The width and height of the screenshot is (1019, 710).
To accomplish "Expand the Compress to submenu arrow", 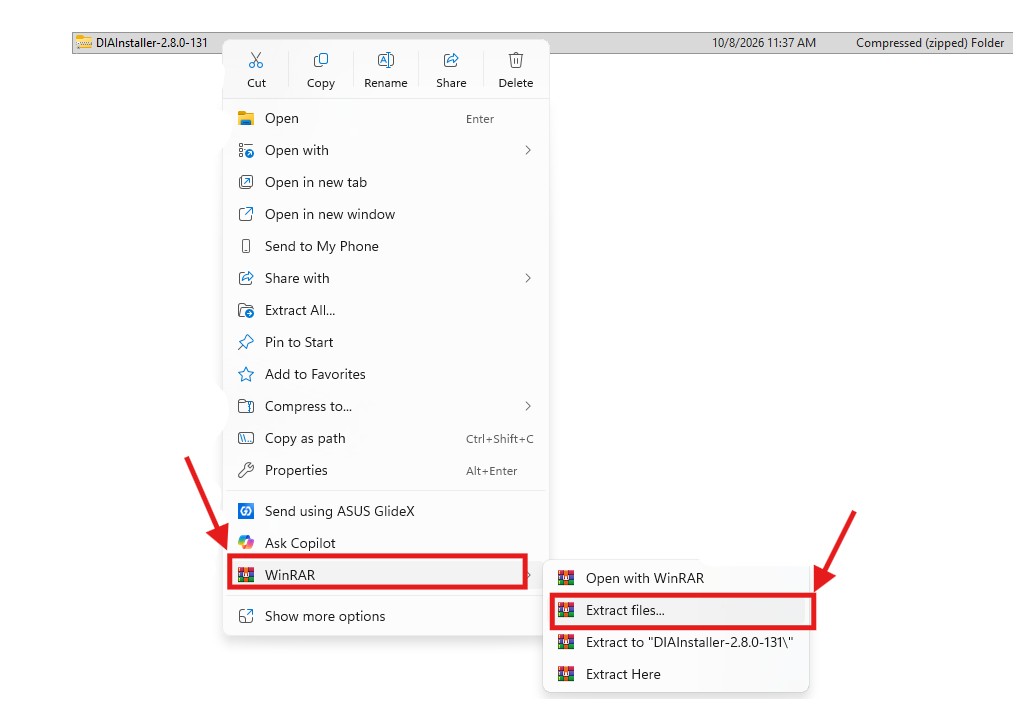I will [x=528, y=406].
